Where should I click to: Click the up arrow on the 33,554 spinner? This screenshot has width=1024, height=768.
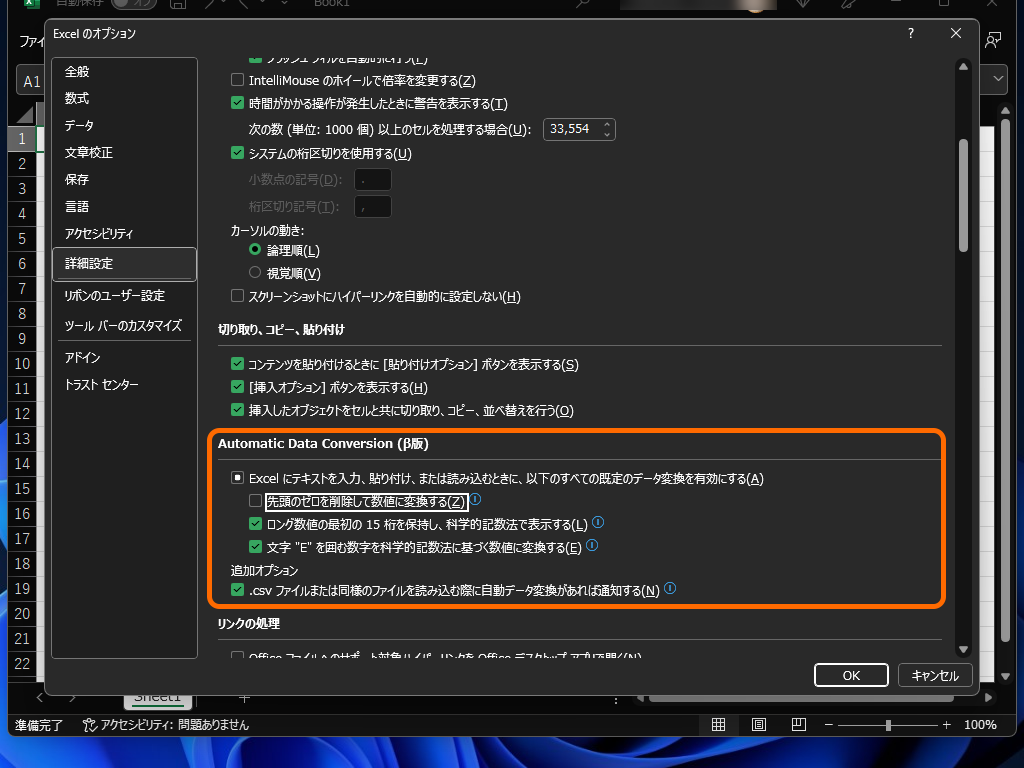pos(606,124)
